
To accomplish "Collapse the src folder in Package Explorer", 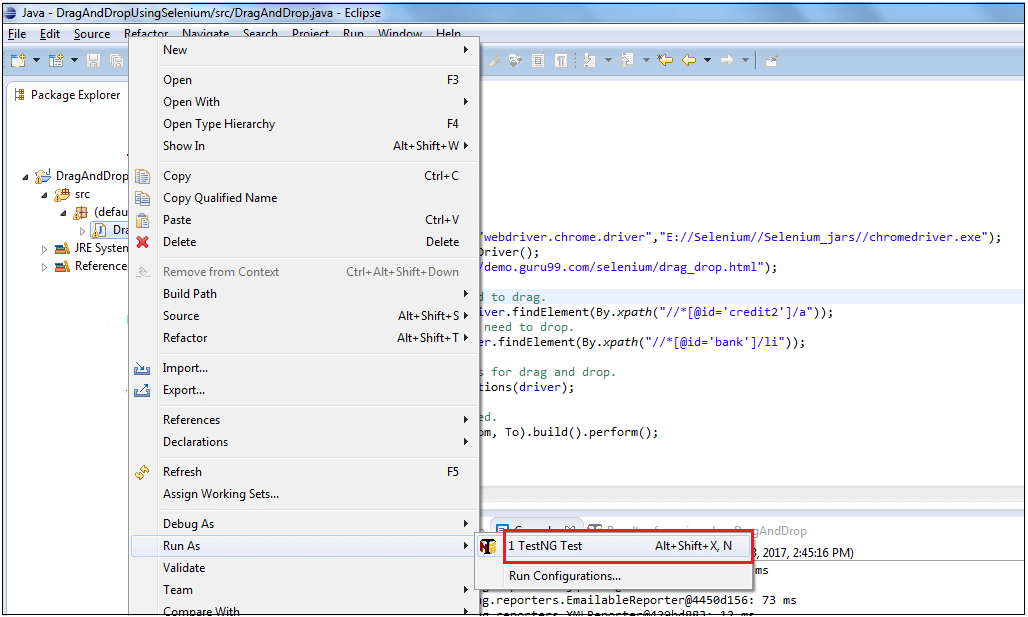I will coord(44,195).
